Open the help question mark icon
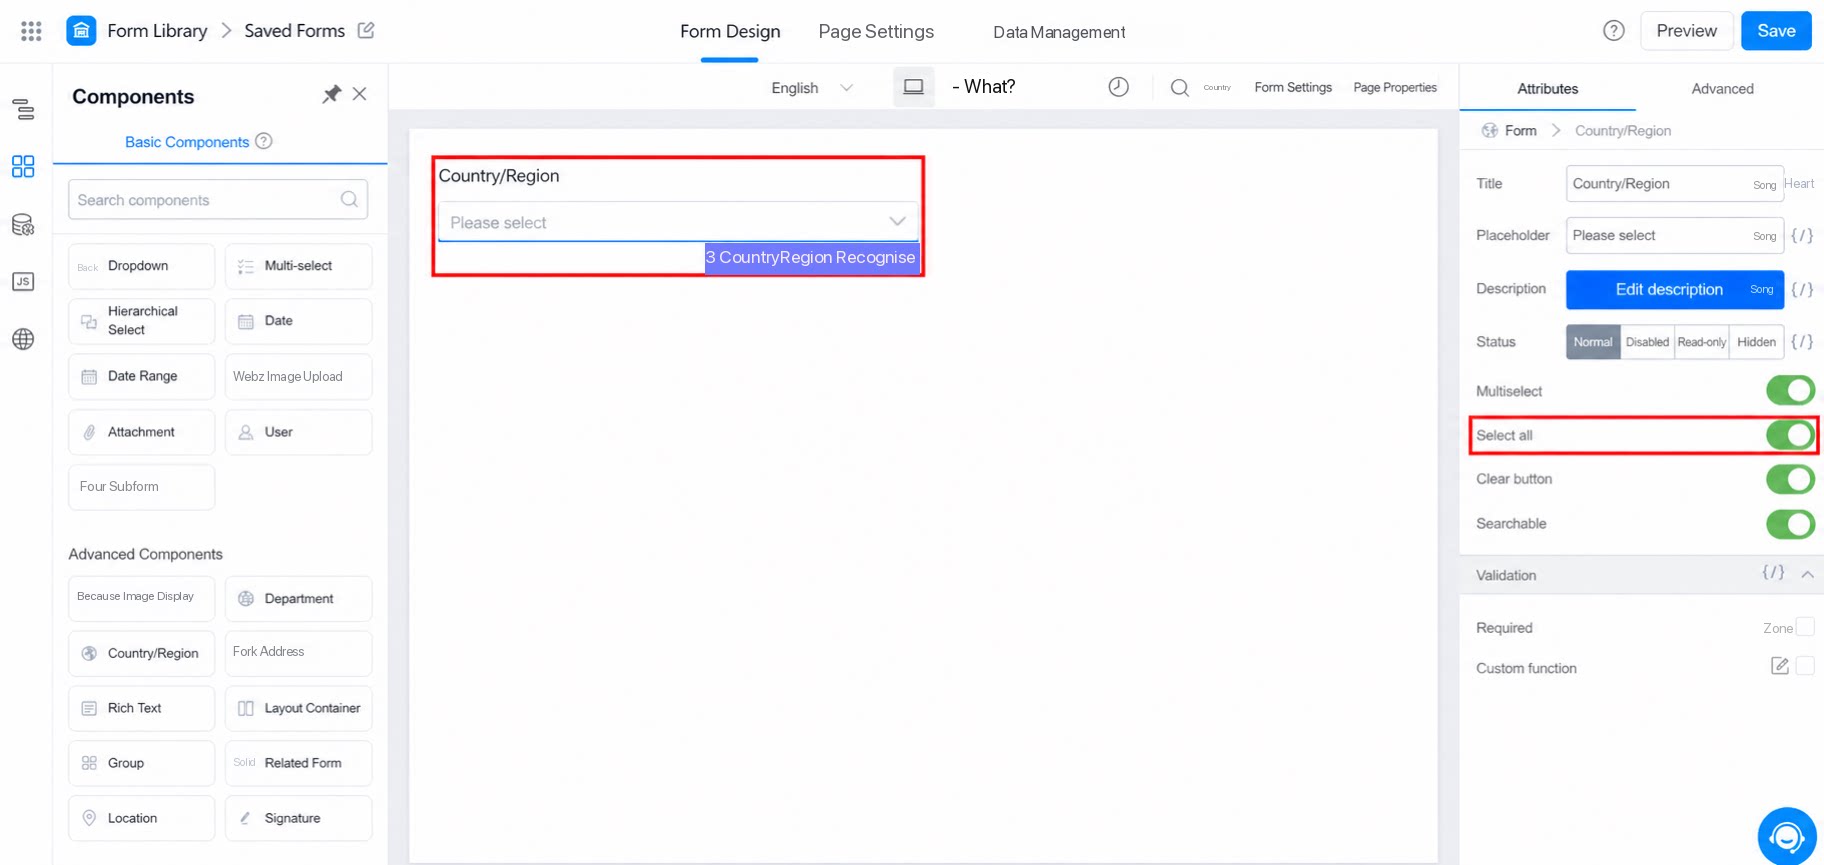The width and height of the screenshot is (1824, 865). click(1613, 31)
